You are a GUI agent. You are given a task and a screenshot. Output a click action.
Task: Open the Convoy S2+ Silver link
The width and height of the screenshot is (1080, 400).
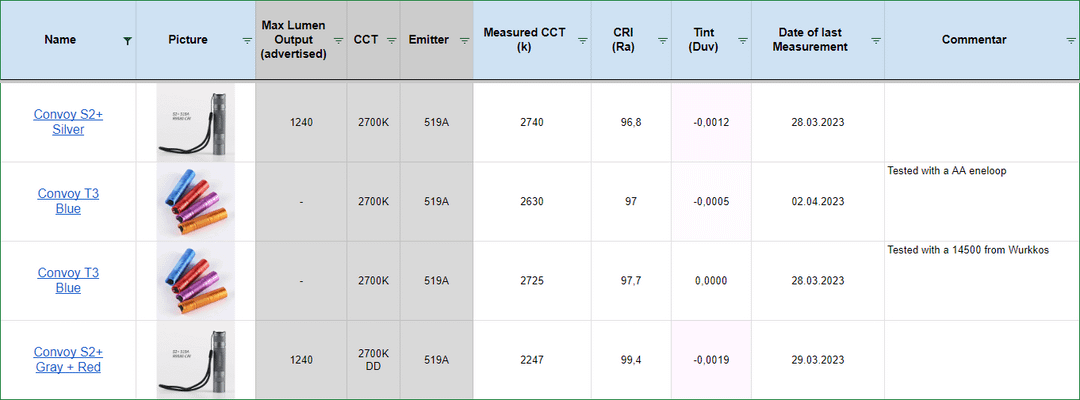point(68,122)
